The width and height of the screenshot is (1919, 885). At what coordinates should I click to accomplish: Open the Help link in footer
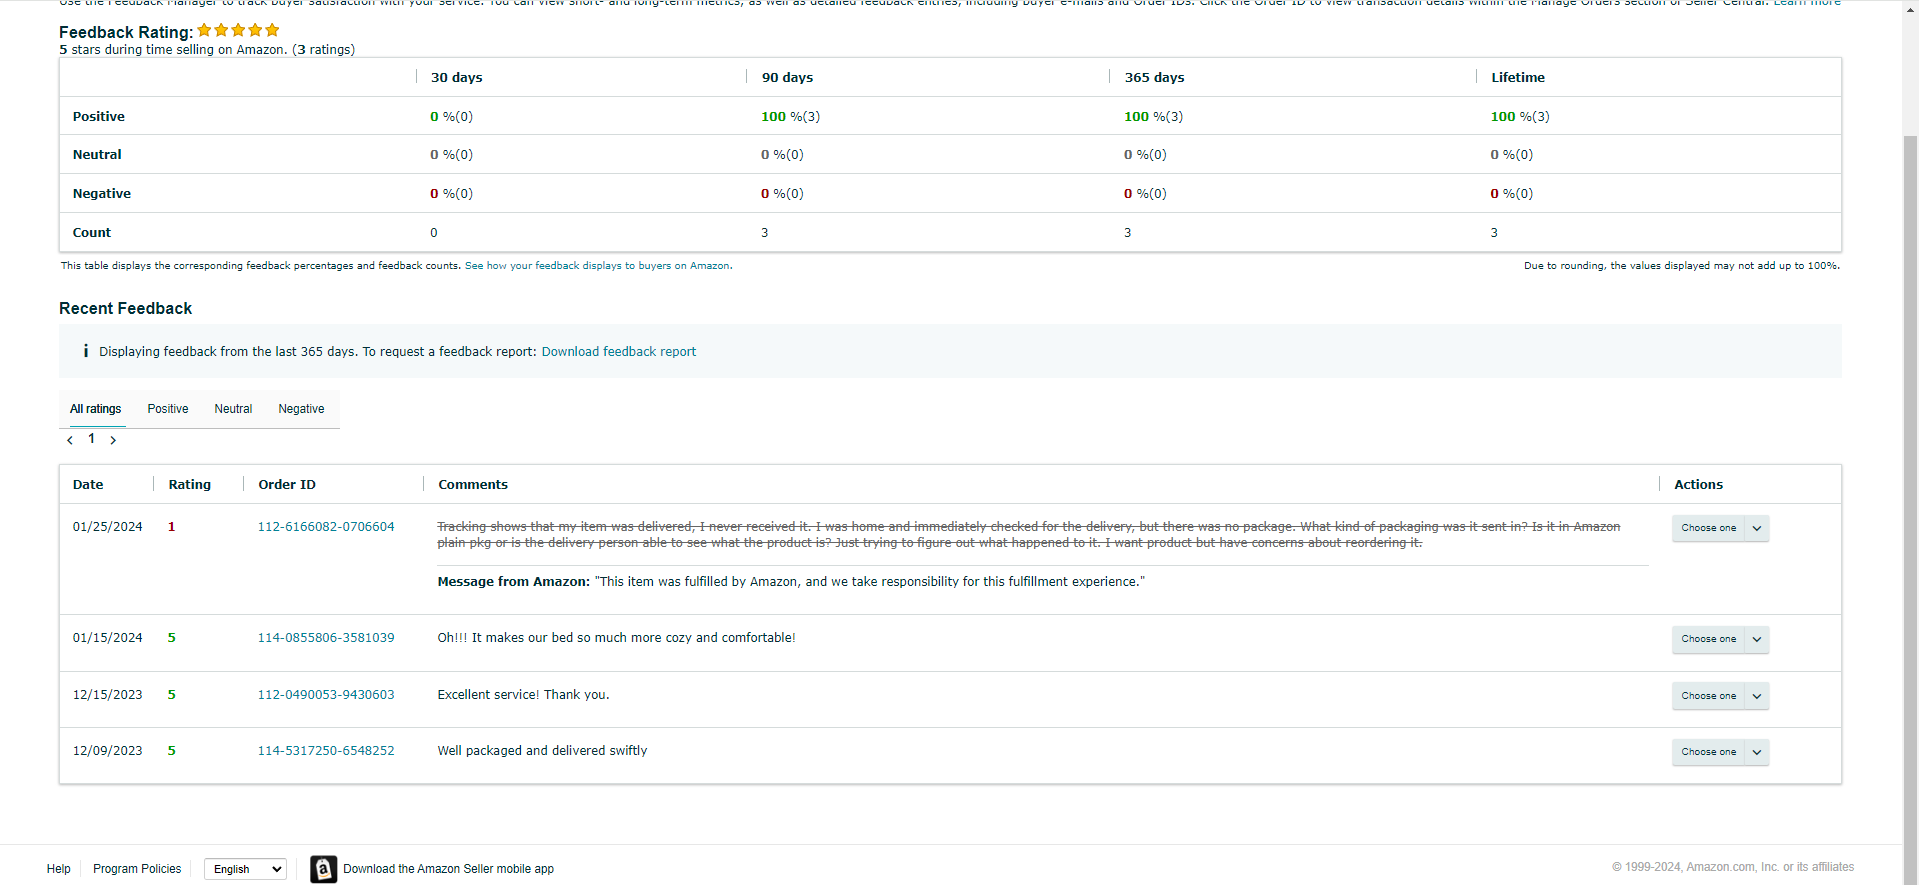[x=59, y=869]
